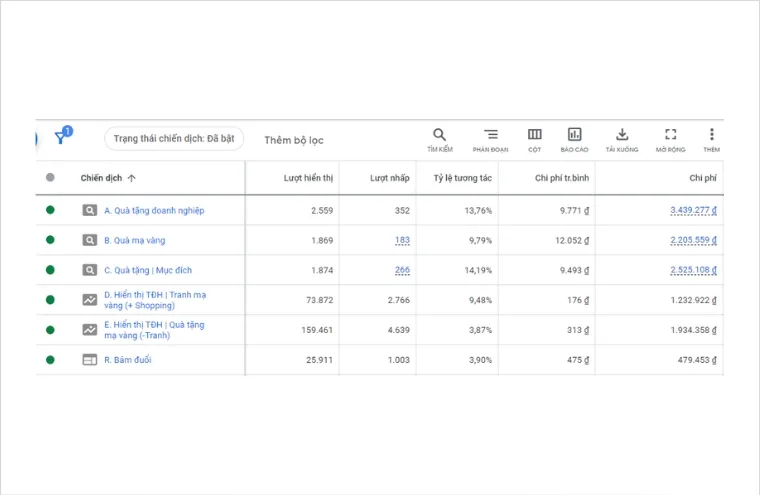Viewport: 760px width, 495px height.
Task: Open the Phân đoạn segment icon
Action: click(491, 134)
